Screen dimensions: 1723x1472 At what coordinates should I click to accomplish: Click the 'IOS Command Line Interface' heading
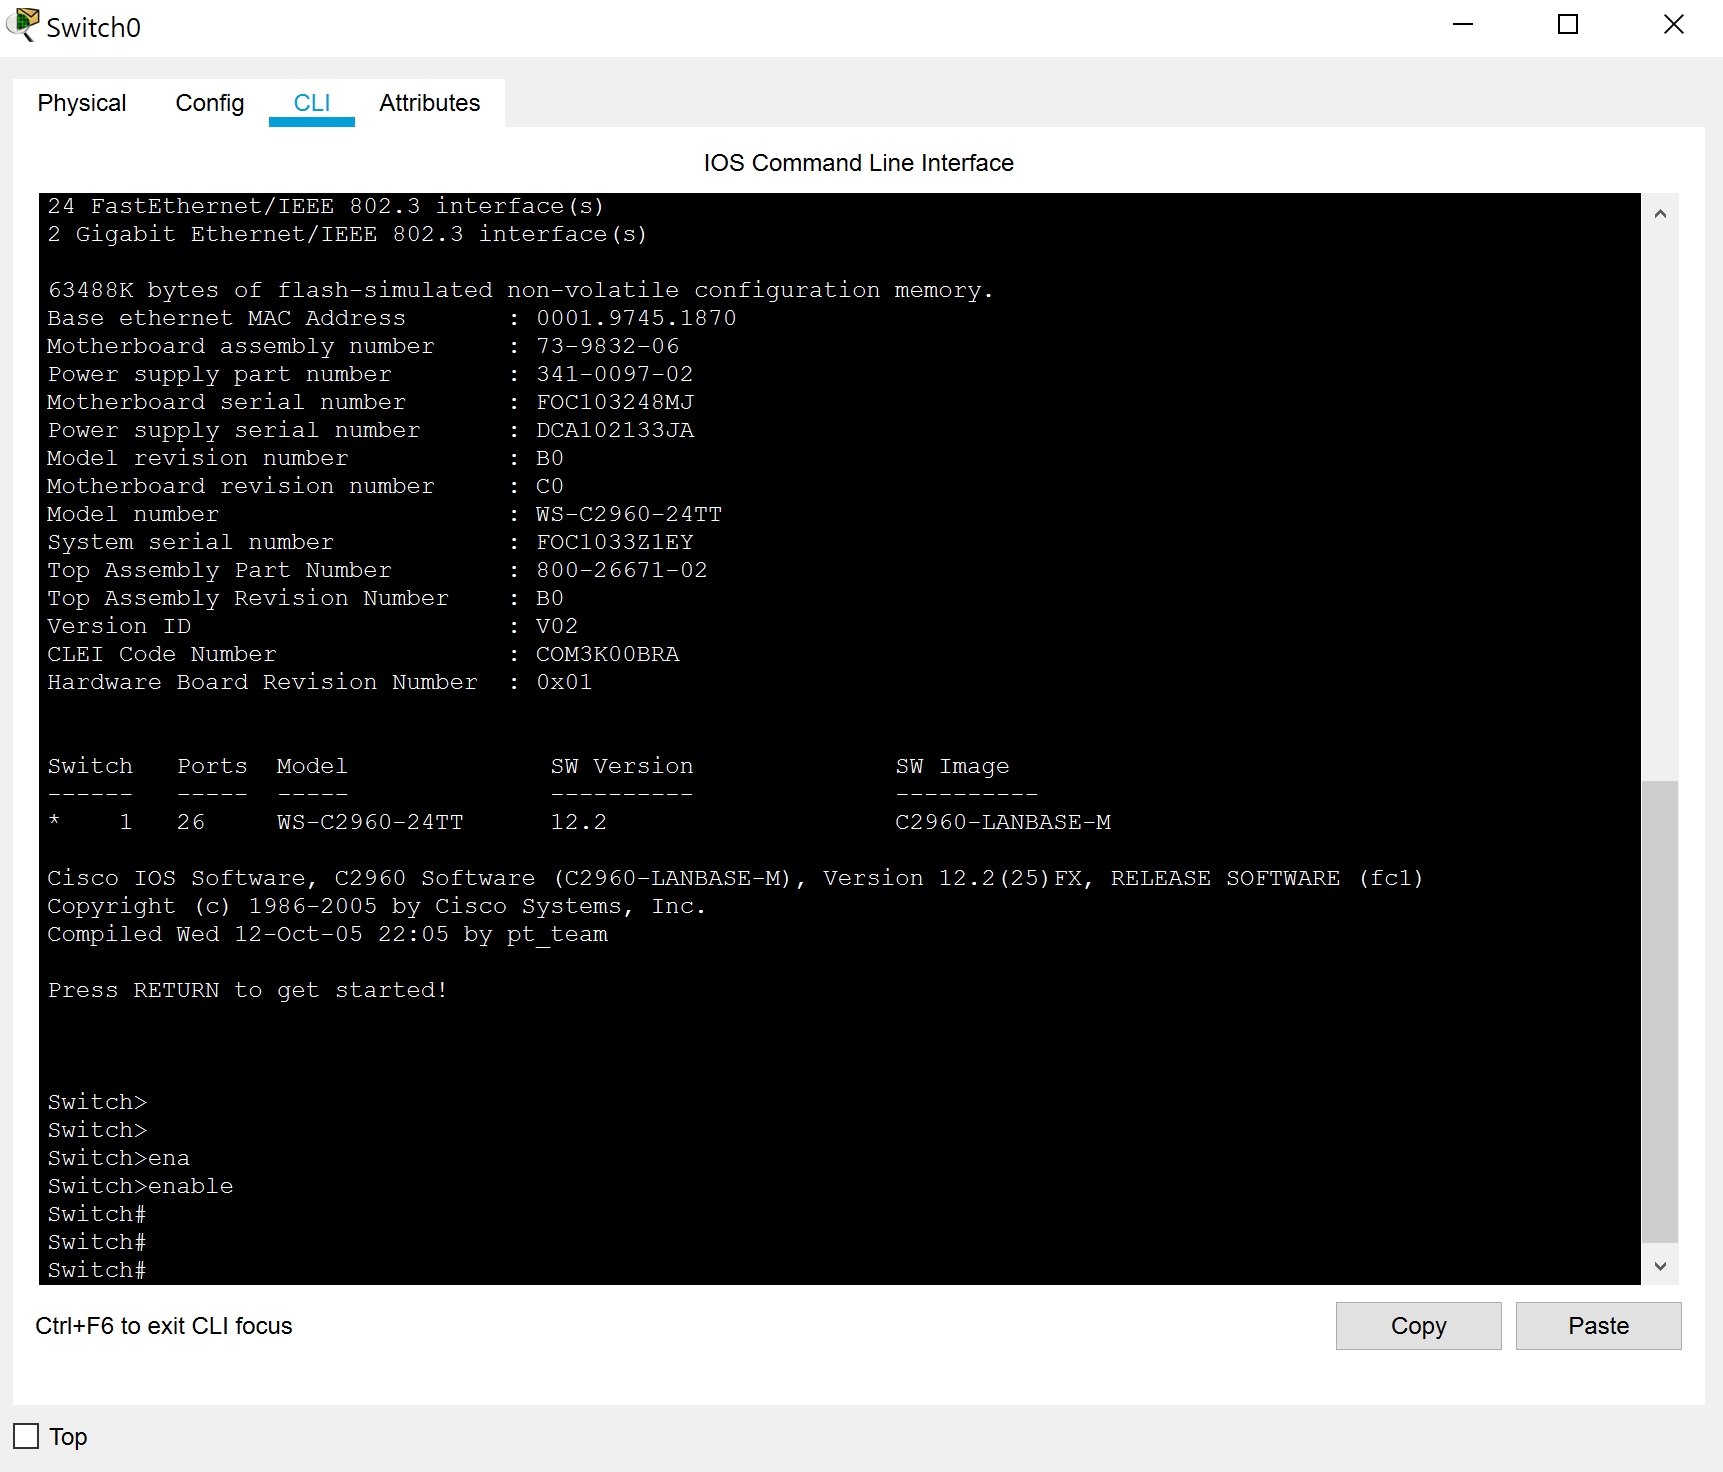[x=858, y=163]
